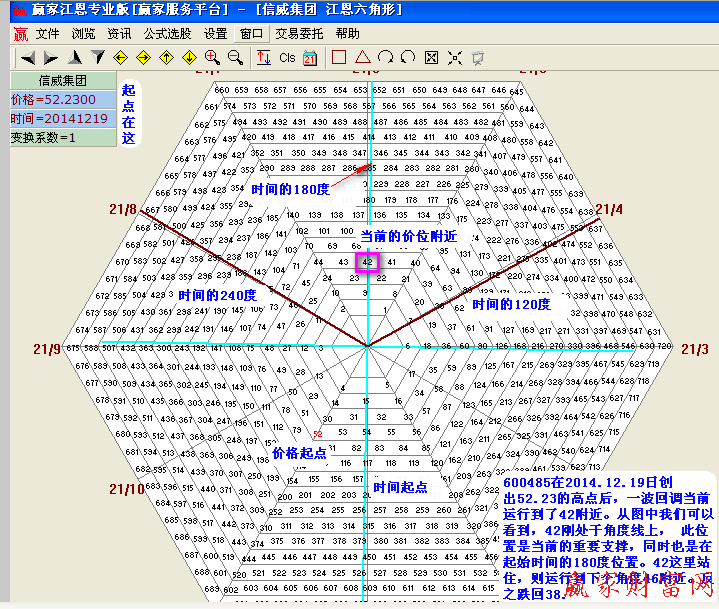
Task: Click the Cls clear toolbar button
Action: [287, 57]
